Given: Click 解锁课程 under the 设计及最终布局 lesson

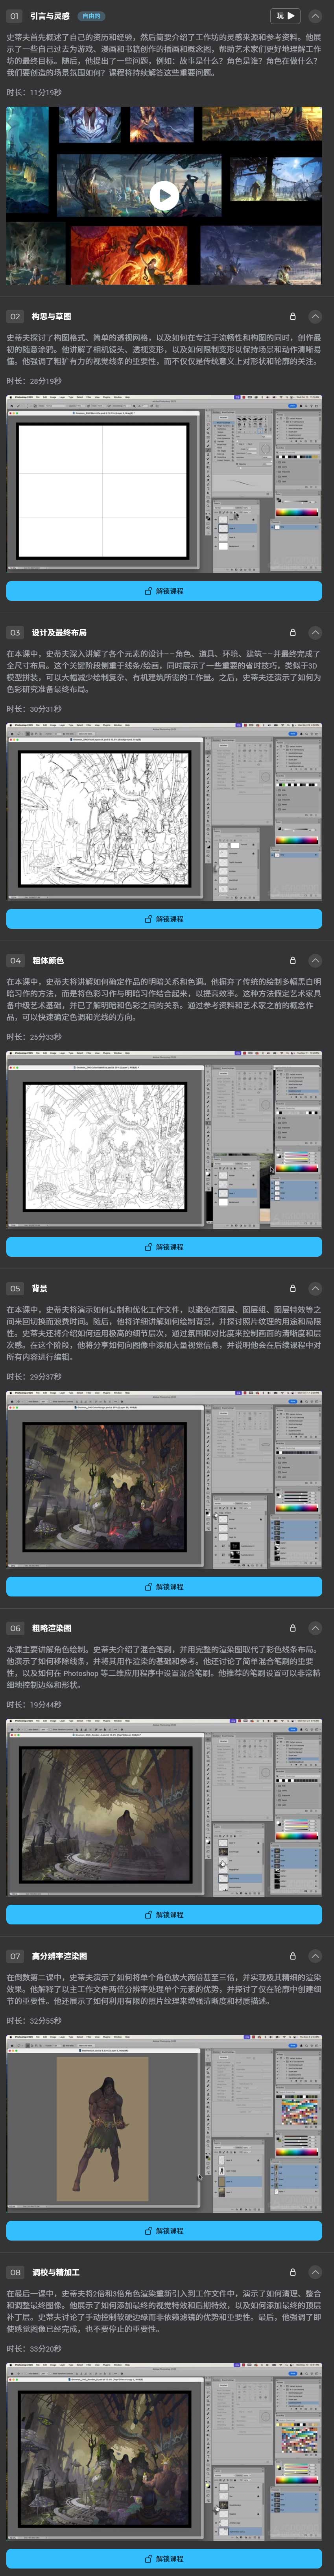Looking at the screenshot, I should pyautogui.click(x=164, y=919).
